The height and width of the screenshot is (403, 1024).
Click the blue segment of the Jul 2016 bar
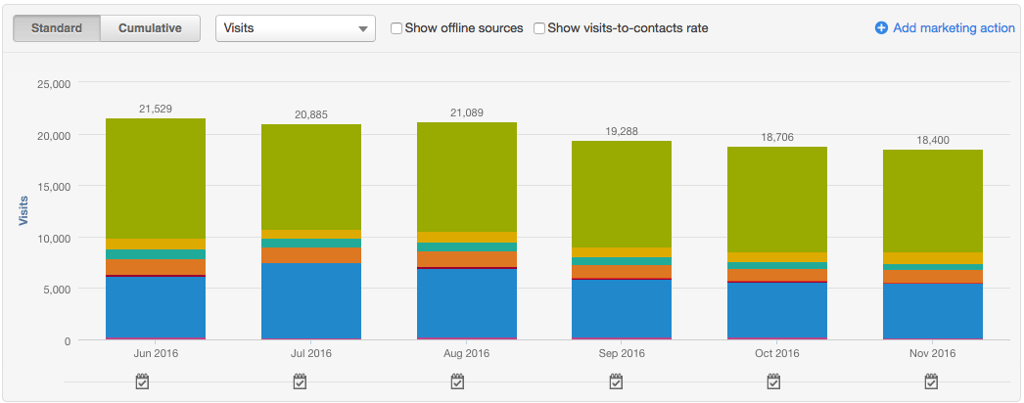pyautogui.click(x=311, y=300)
